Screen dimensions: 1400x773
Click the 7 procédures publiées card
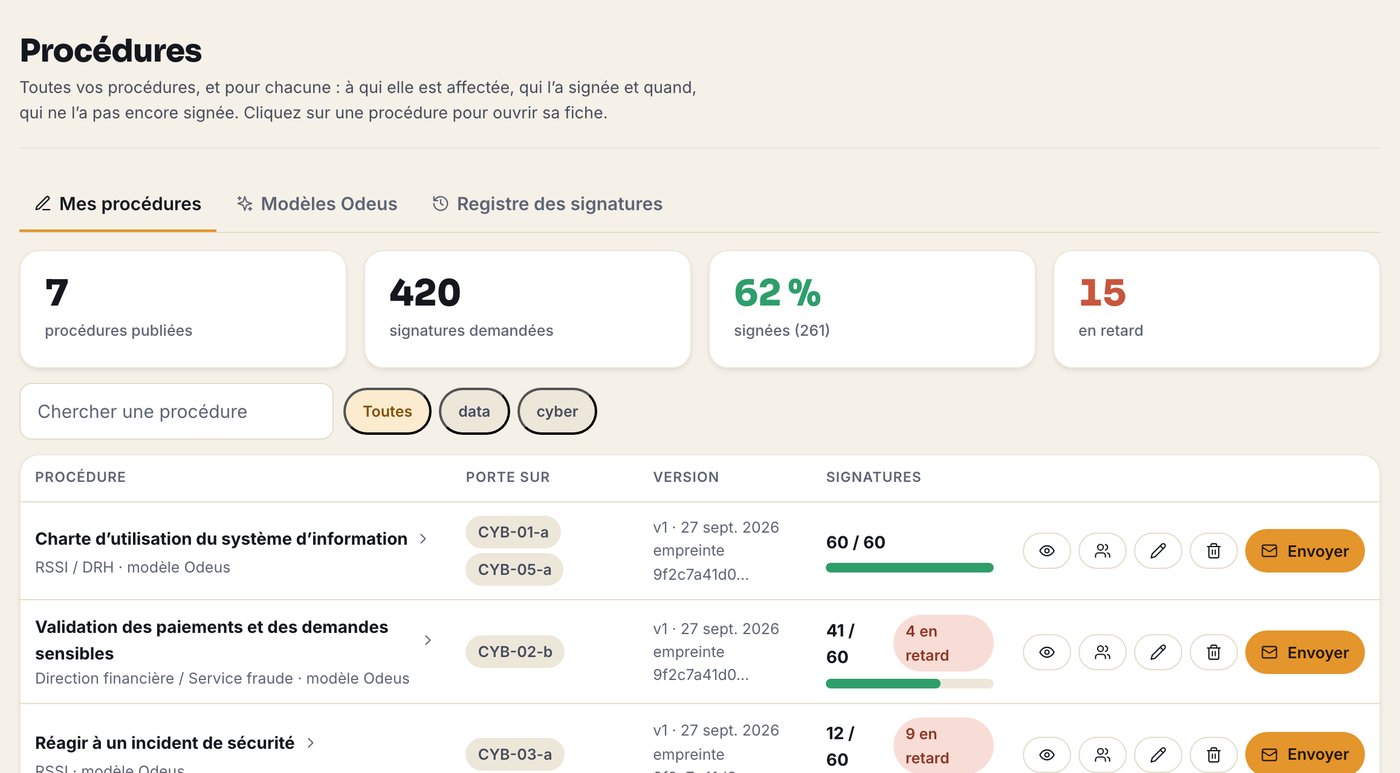point(183,309)
